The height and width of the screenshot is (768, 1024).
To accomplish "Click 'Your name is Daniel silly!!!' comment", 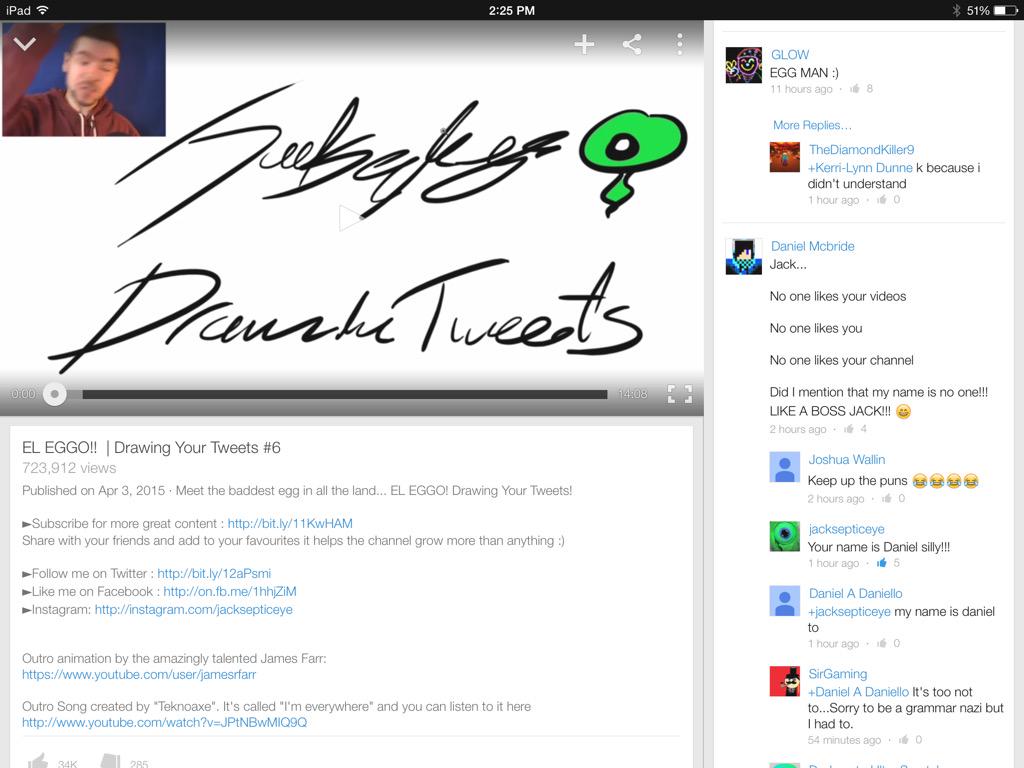I will point(878,547).
